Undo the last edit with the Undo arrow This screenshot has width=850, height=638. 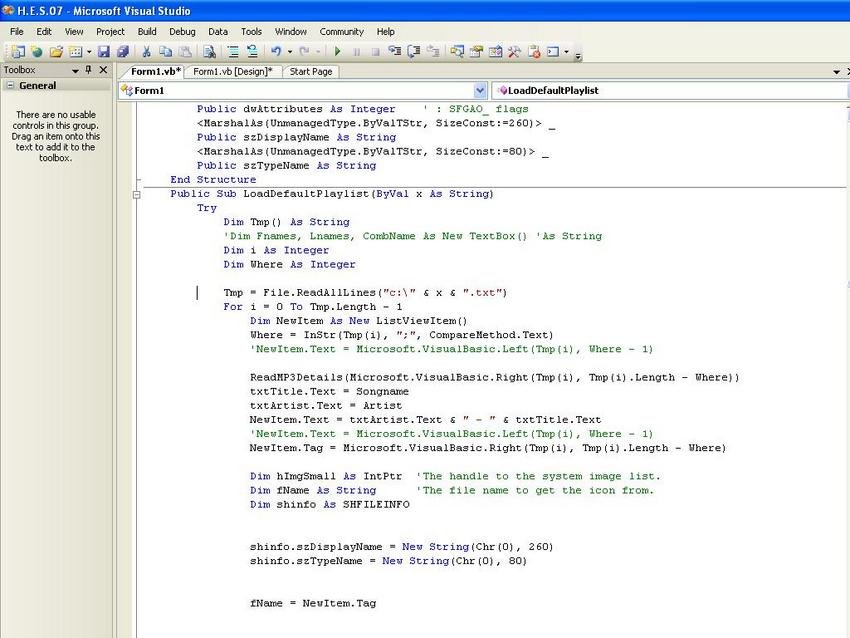276,52
